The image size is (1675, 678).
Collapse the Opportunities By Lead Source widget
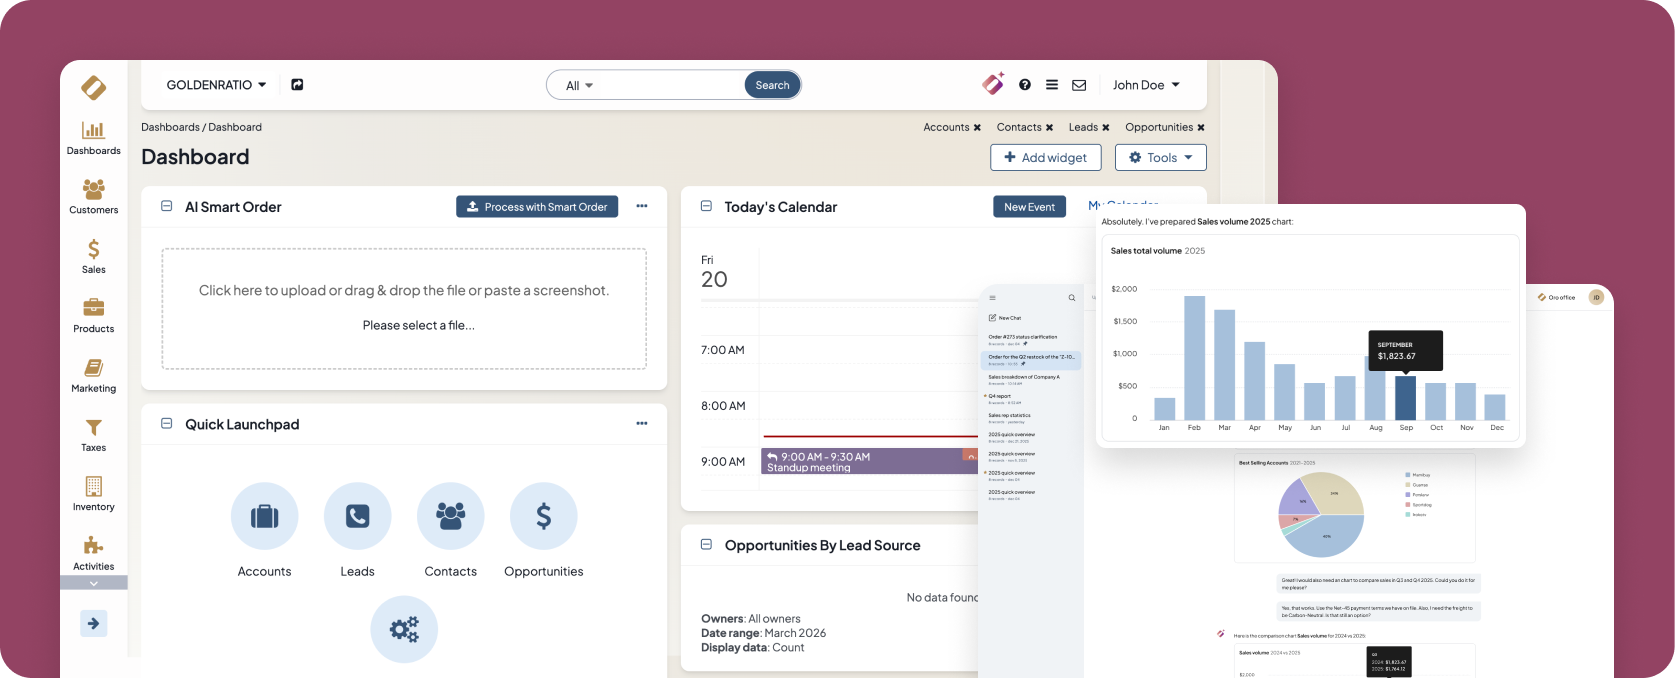(706, 545)
